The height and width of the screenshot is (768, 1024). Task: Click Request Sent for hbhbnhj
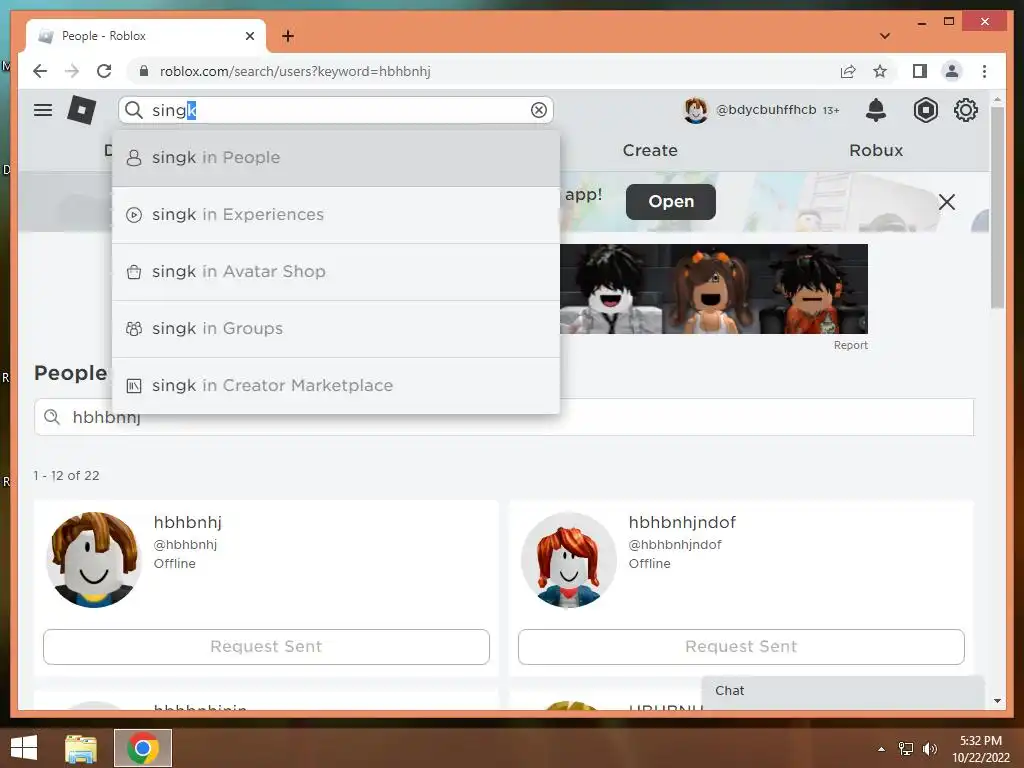coord(266,647)
